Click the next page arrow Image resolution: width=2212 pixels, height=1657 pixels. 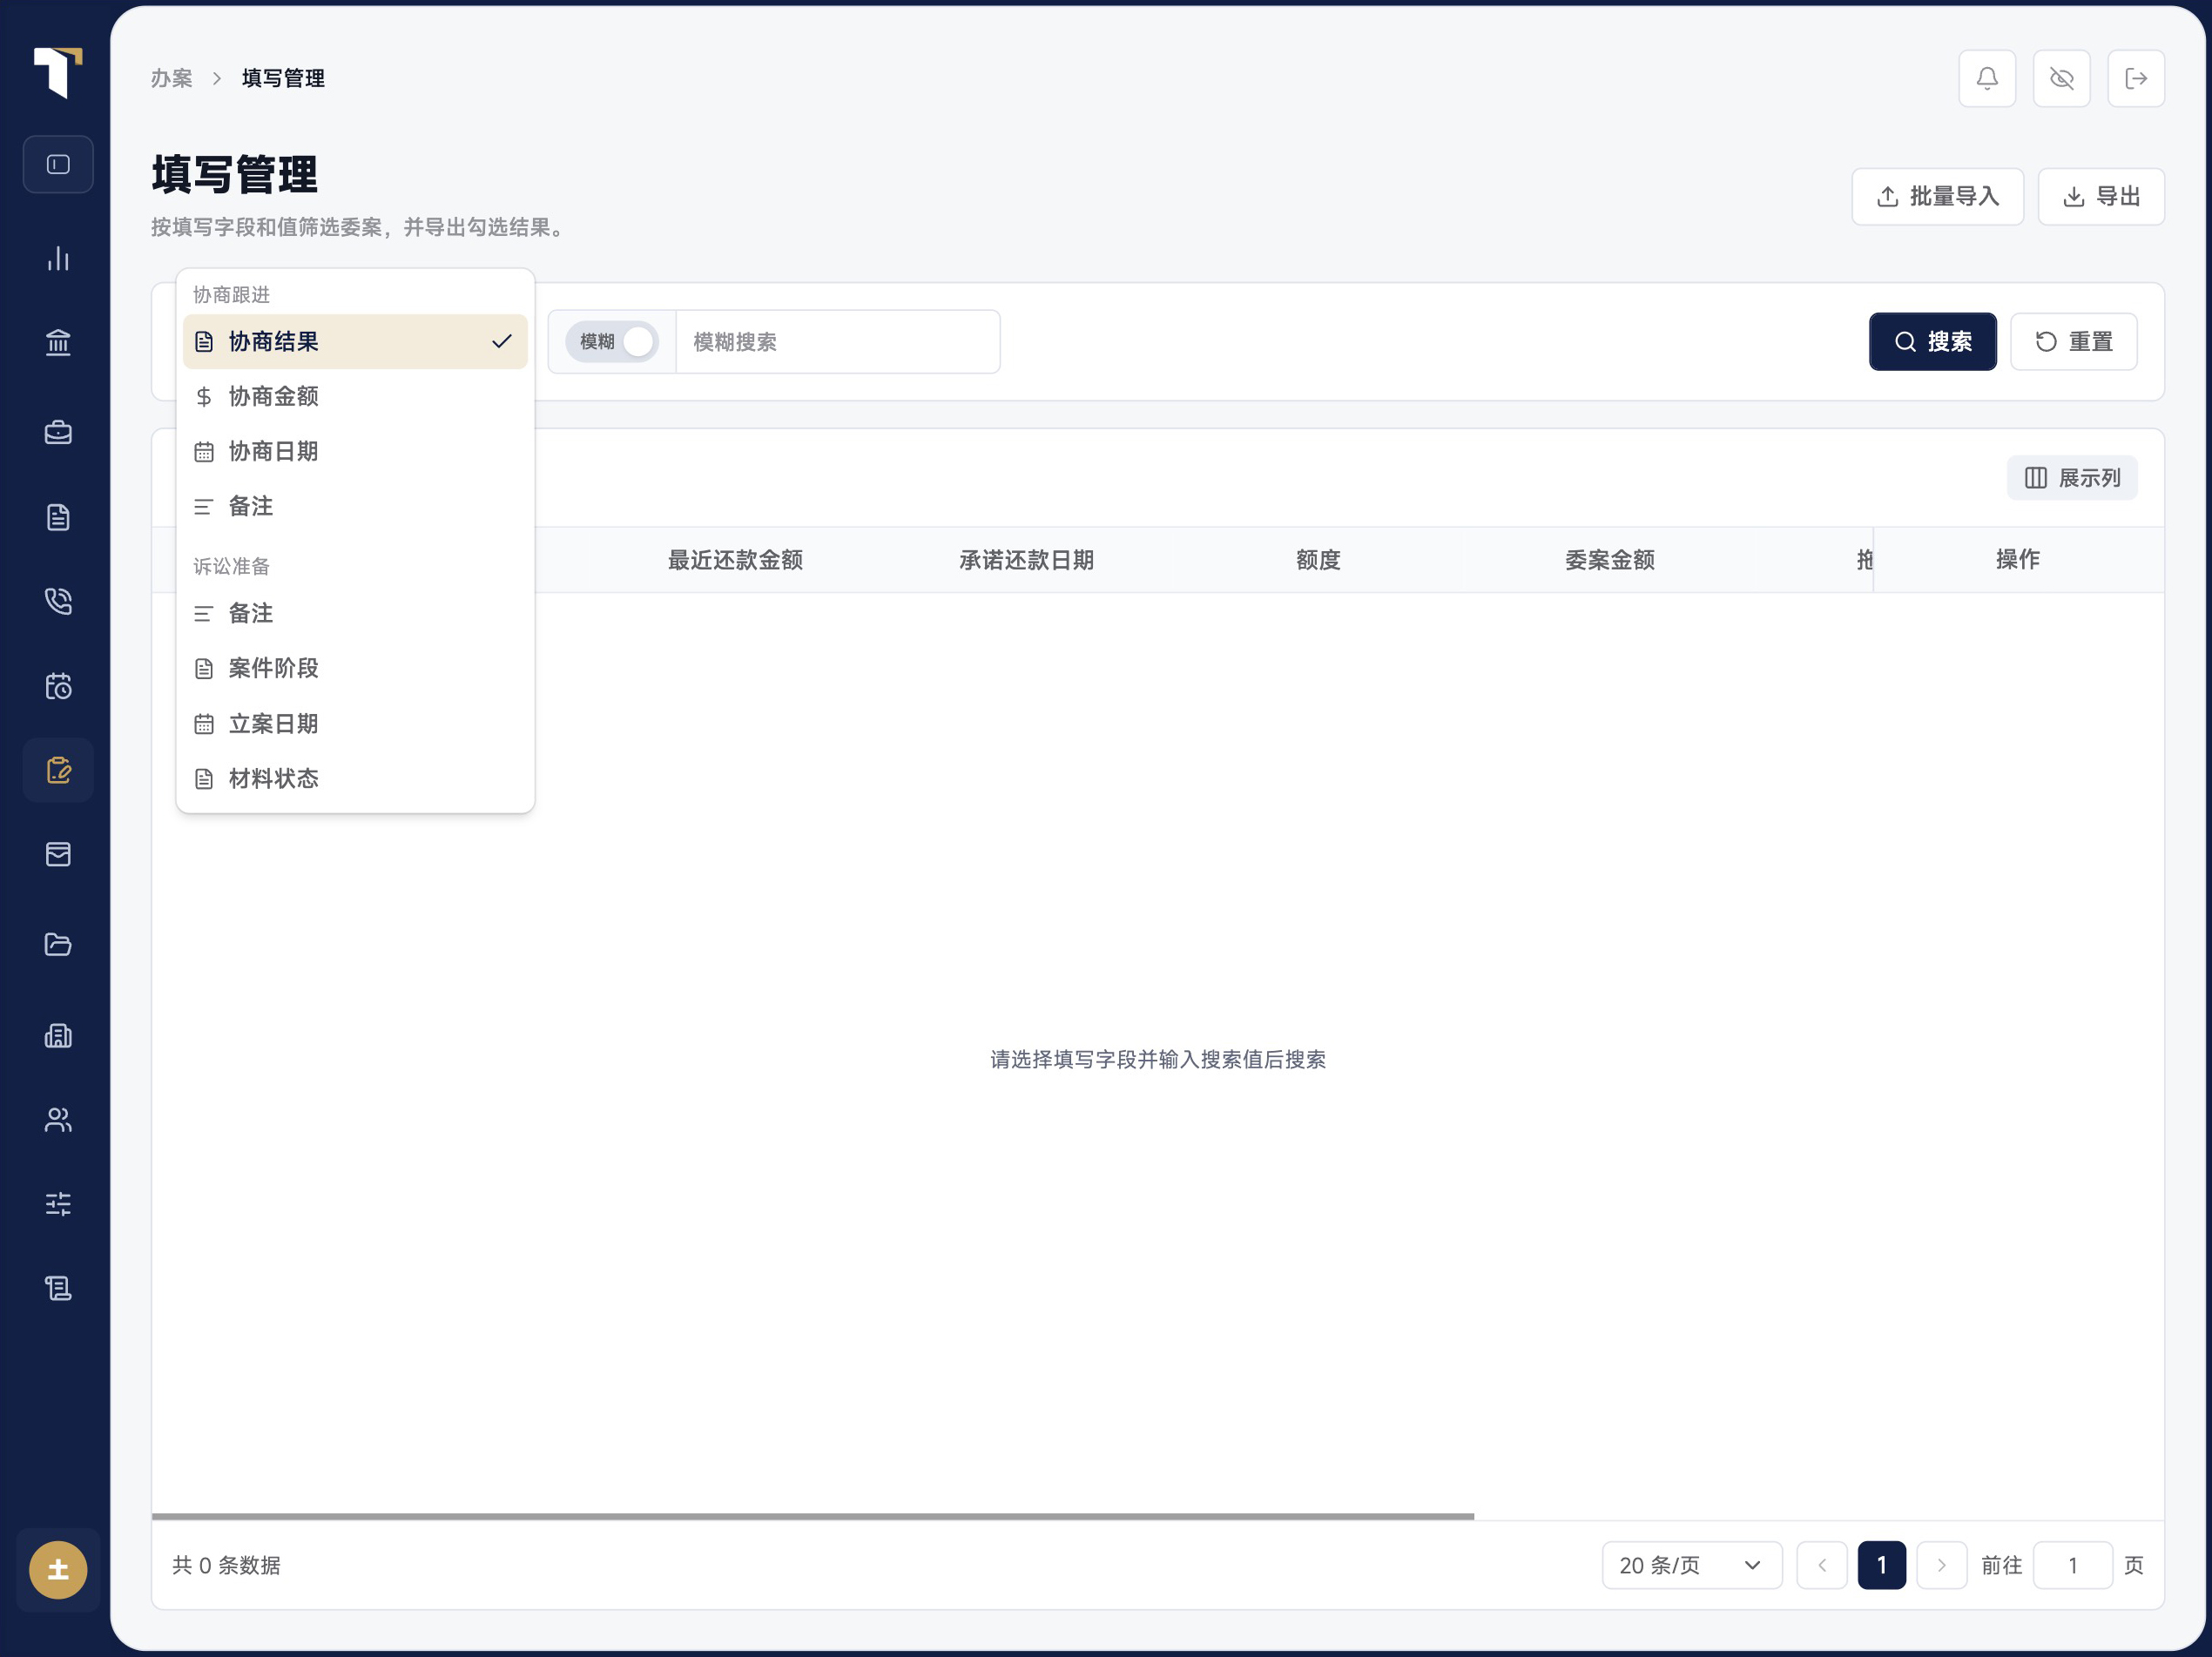(1941, 1566)
